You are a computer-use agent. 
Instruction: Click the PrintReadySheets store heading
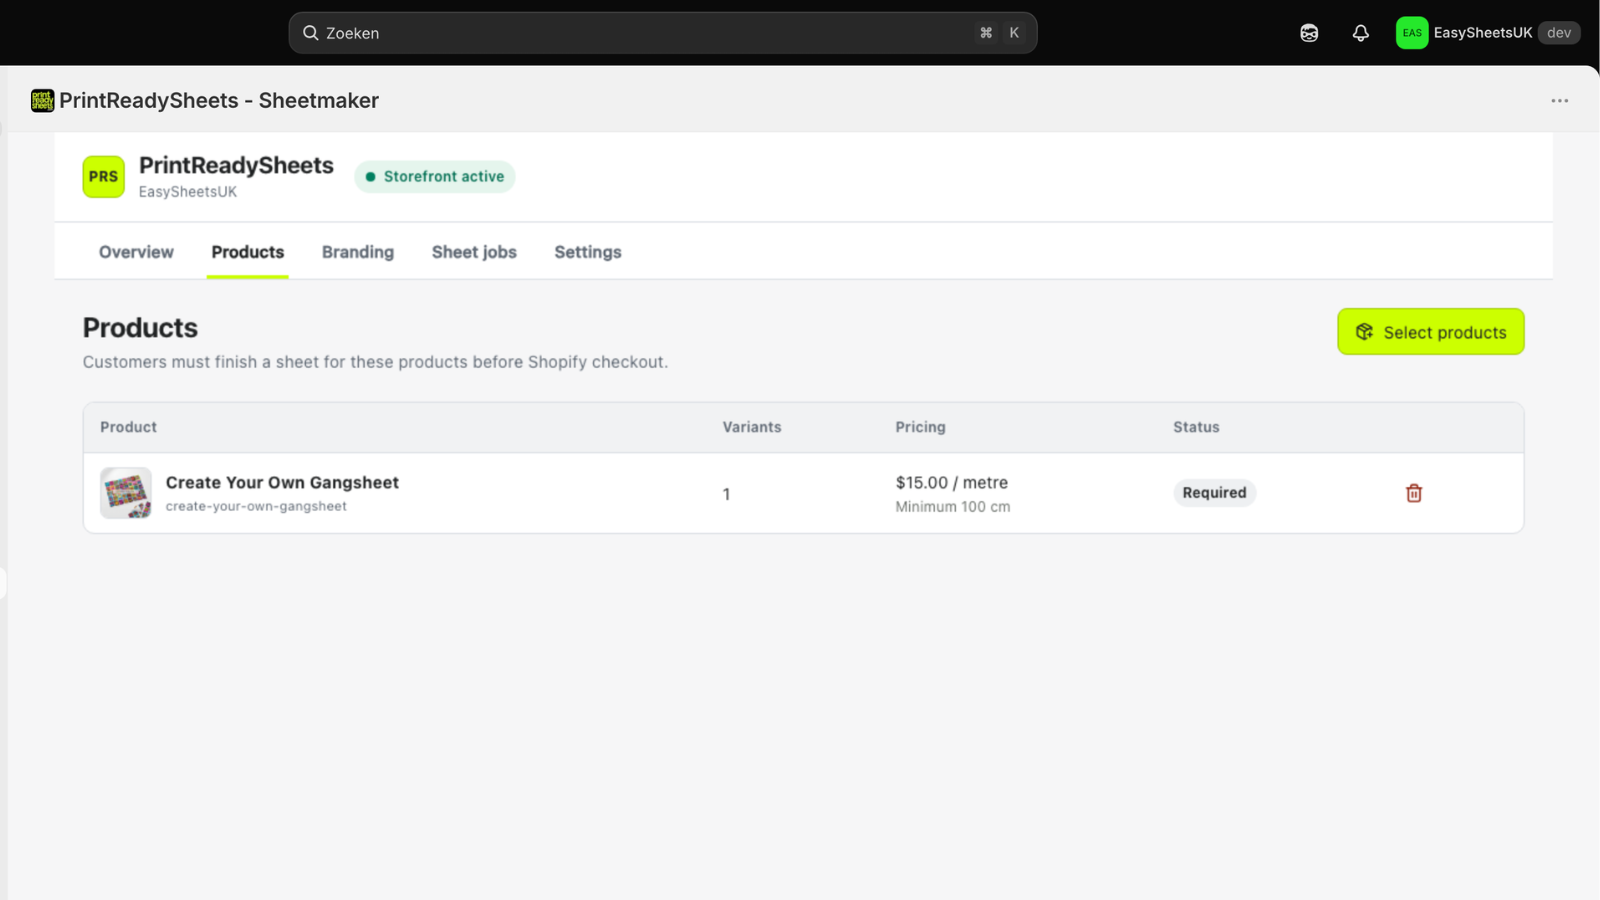tap(236, 165)
